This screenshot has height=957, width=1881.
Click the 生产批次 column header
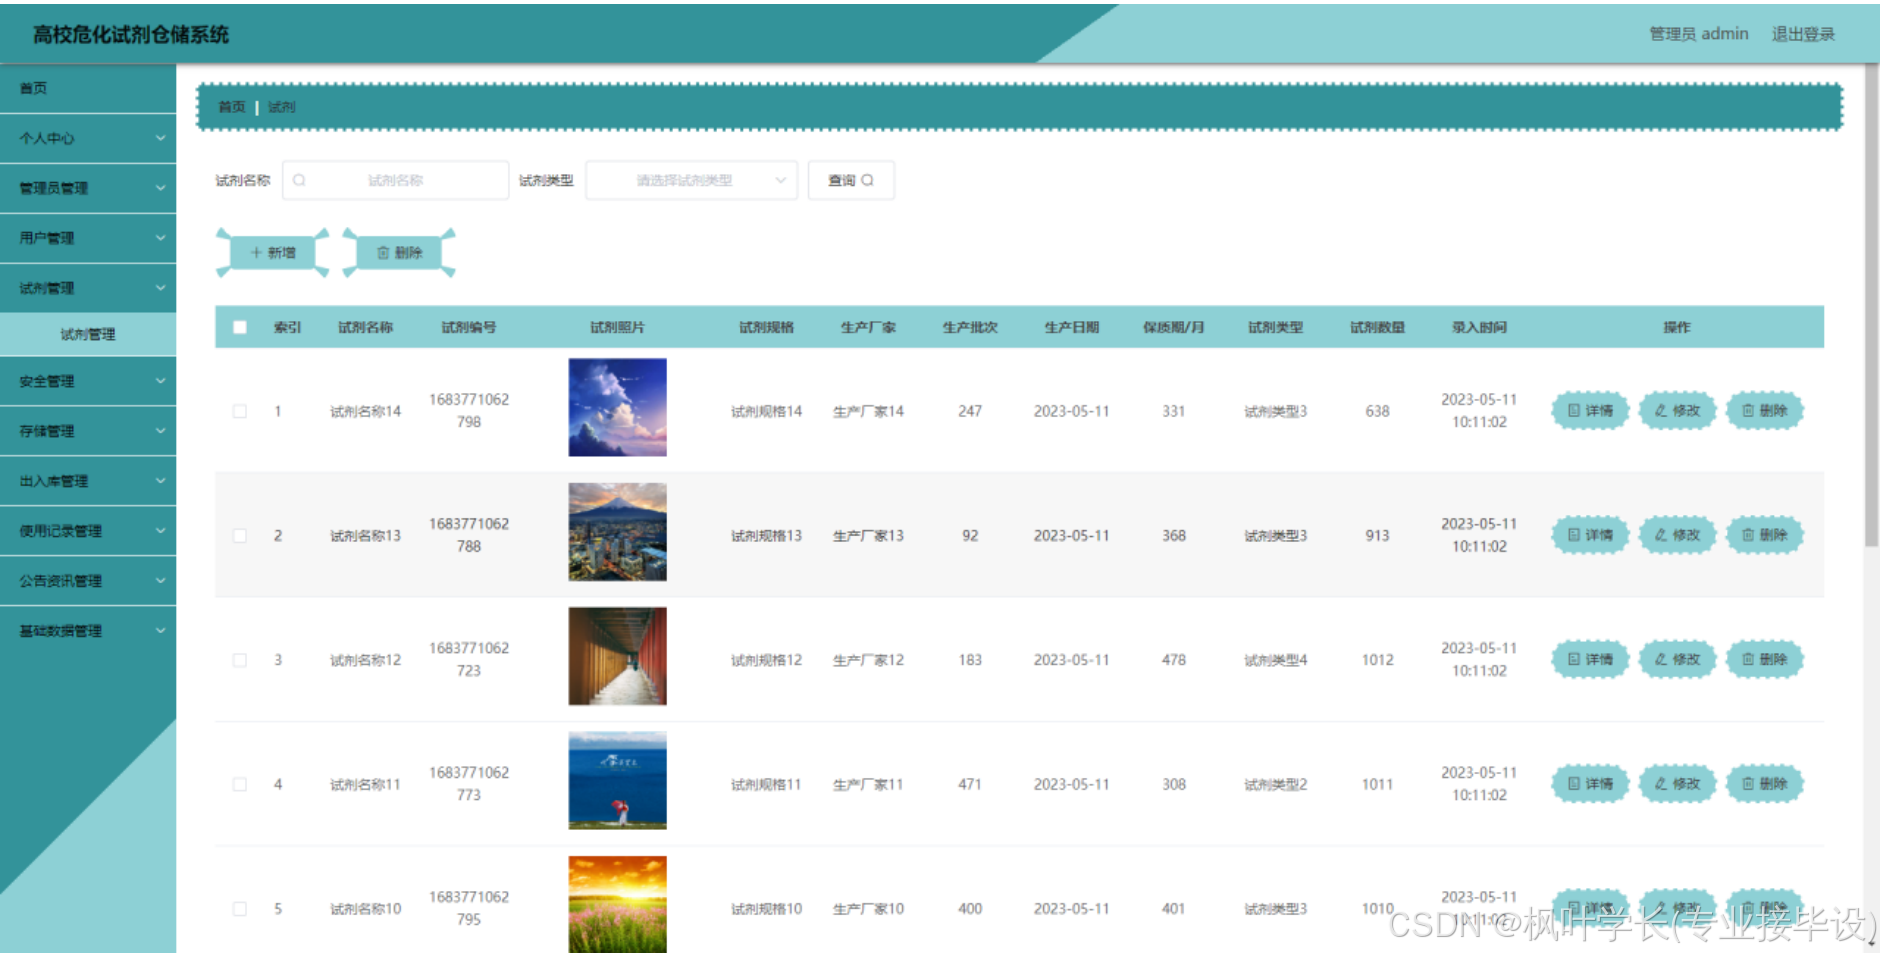(x=970, y=327)
